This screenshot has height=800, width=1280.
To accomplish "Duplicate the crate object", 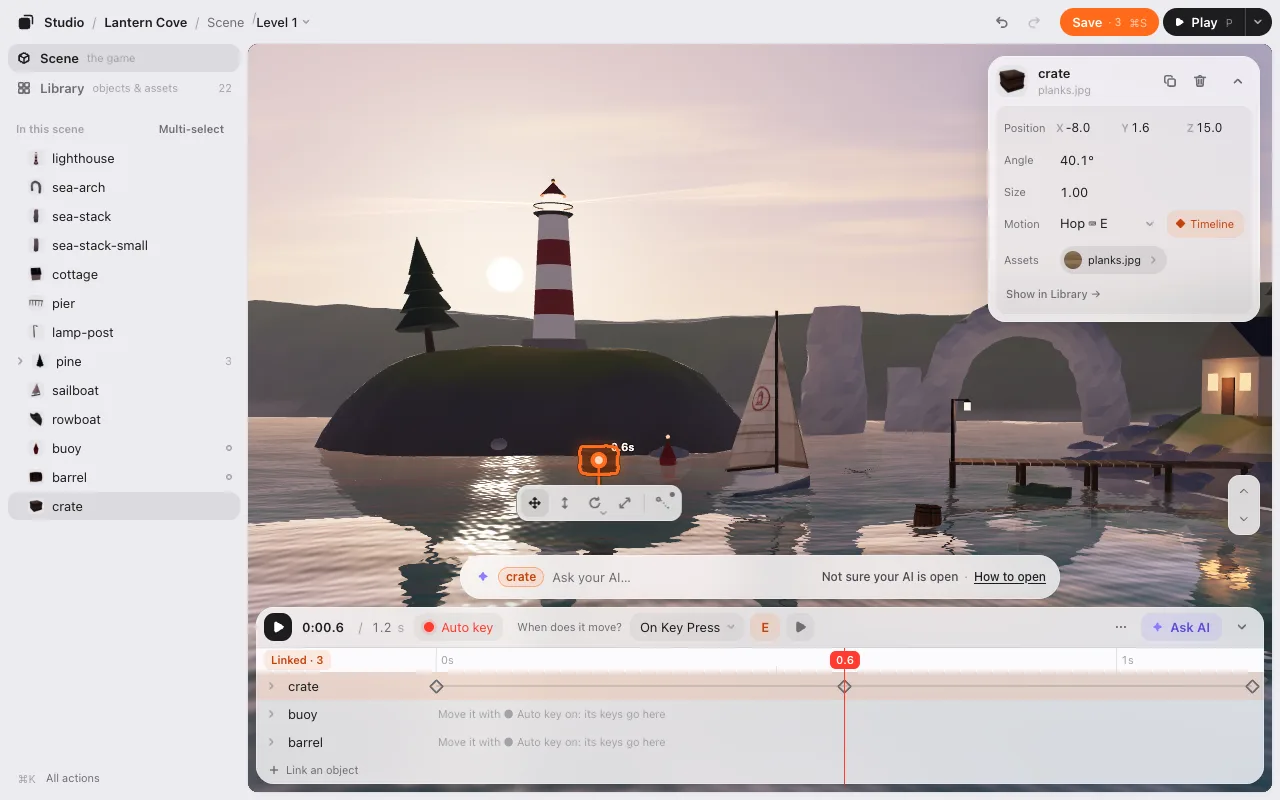I will 1170,81.
